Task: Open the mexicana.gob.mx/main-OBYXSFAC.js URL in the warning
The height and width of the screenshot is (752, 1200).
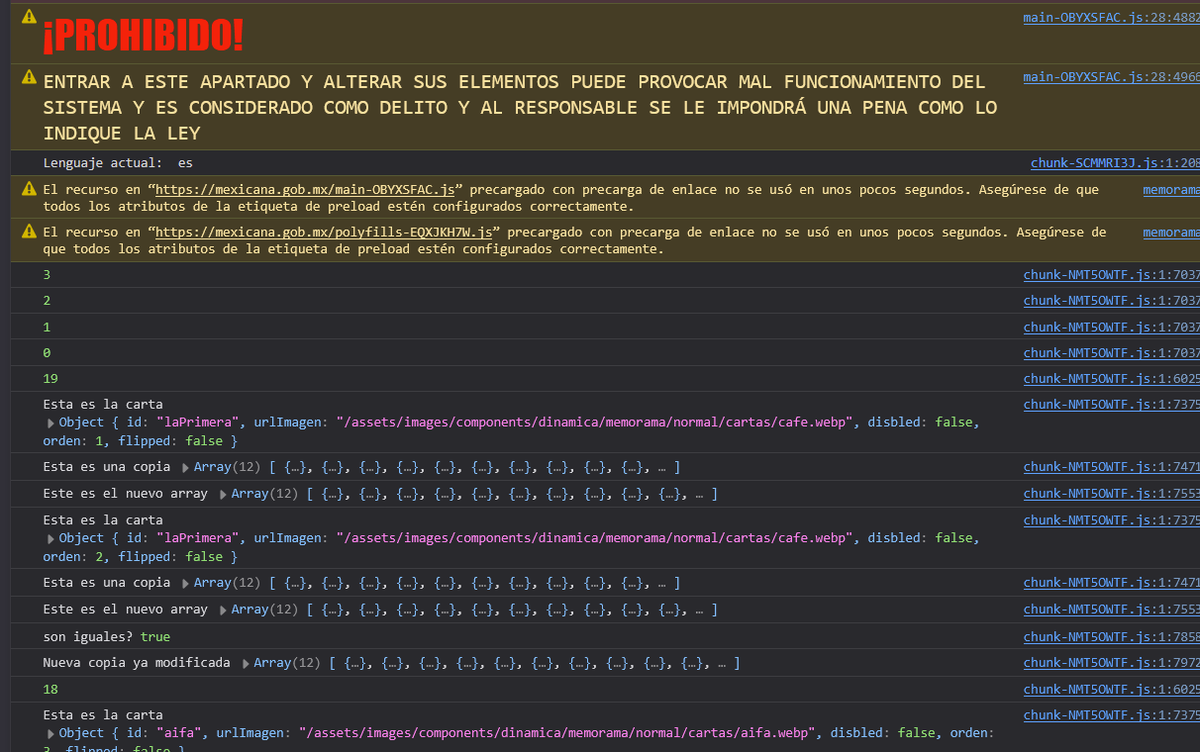Action: click(x=306, y=189)
